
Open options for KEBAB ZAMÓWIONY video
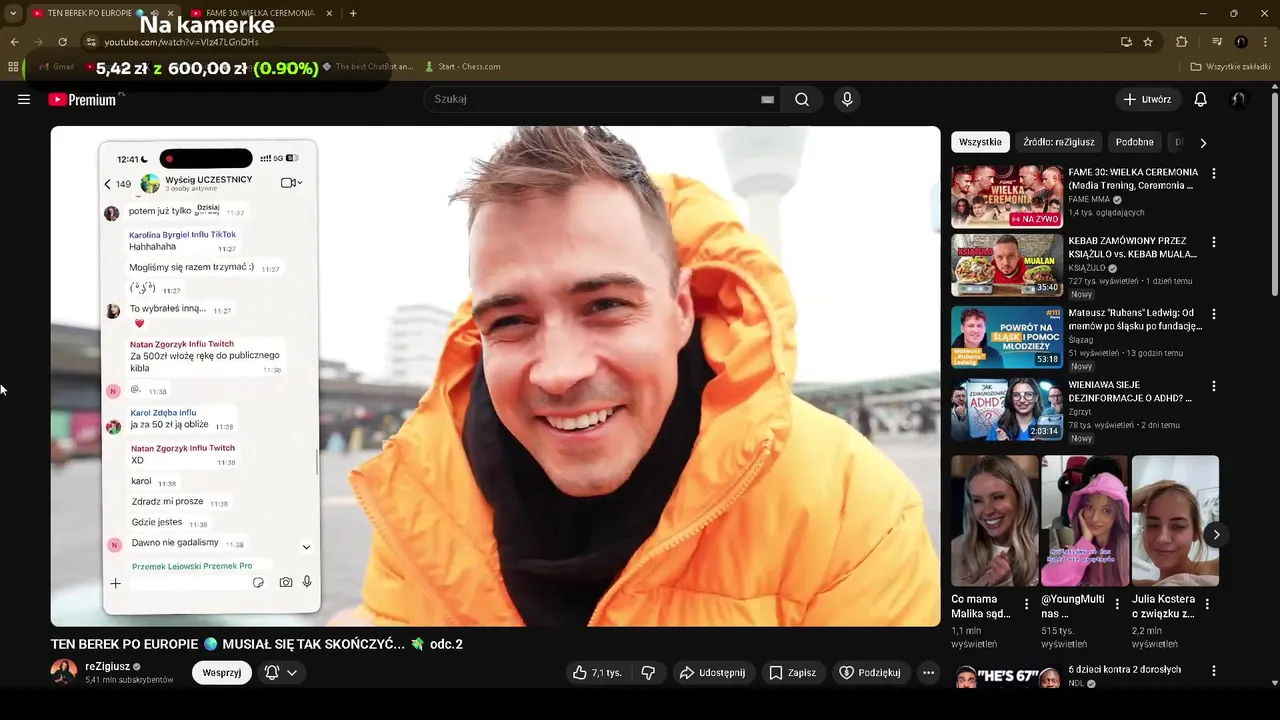[x=1214, y=242]
